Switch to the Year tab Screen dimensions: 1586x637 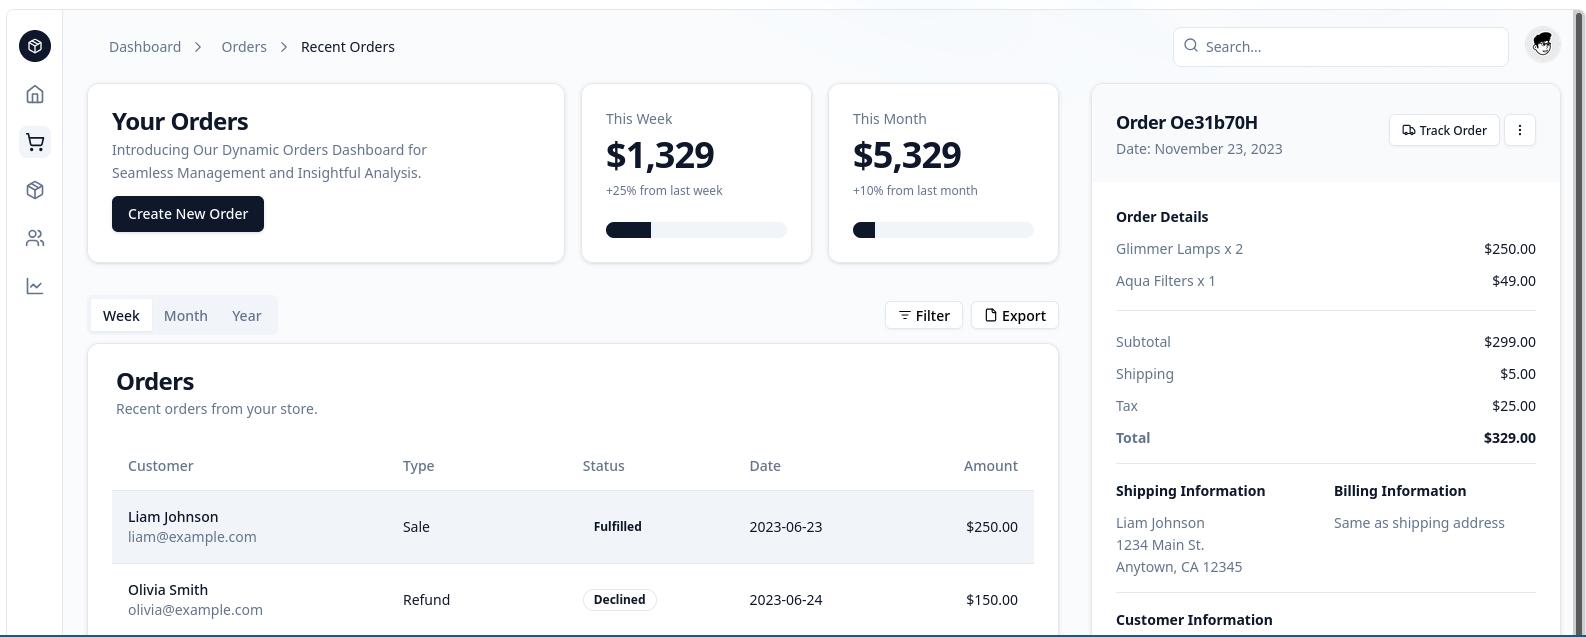point(247,315)
